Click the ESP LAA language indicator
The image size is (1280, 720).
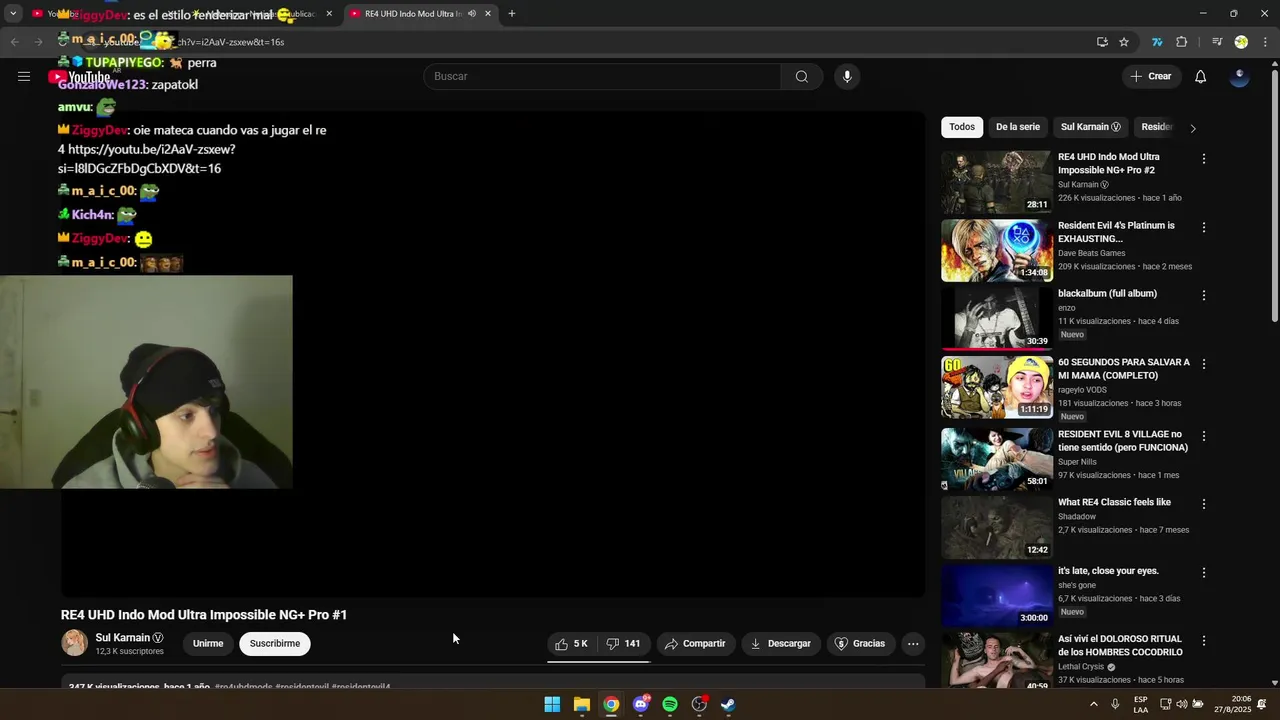click(x=1141, y=705)
